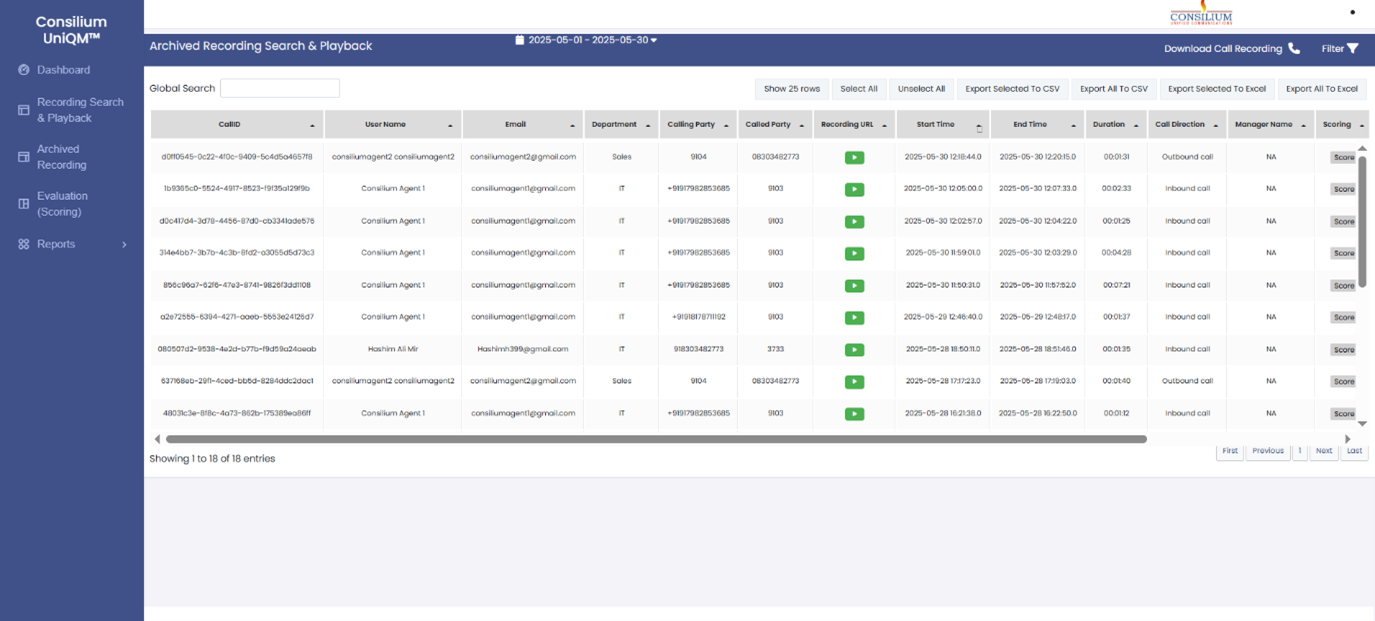
Task: Play recording for Hashim Ali Mir's call
Action: 854,350
